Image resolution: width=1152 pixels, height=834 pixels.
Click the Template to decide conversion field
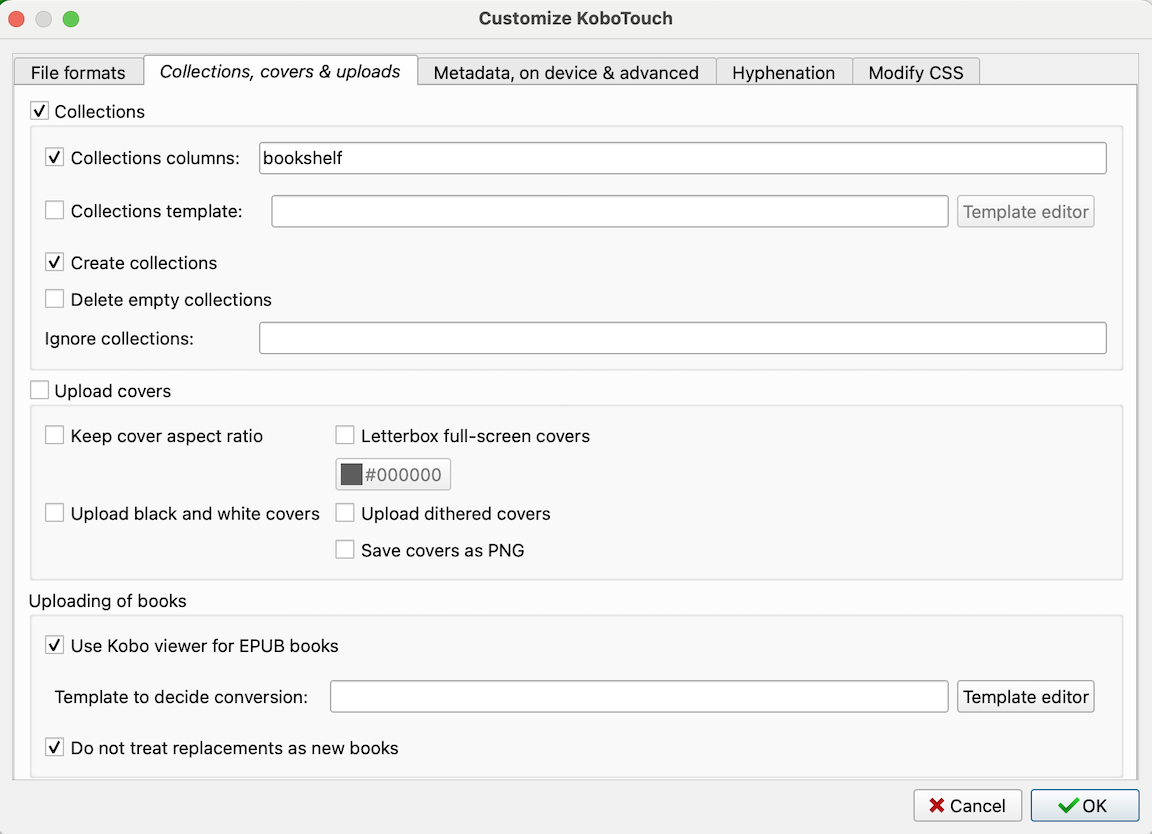pos(638,697)
